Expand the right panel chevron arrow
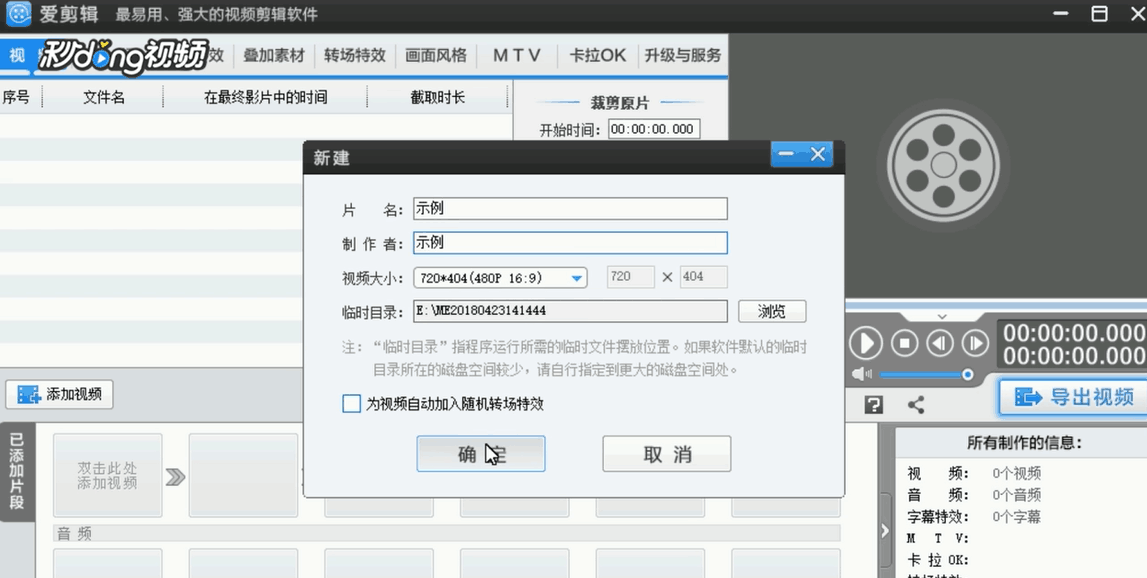The width and height of the screenshot is (1147, 578). (884, 532)
